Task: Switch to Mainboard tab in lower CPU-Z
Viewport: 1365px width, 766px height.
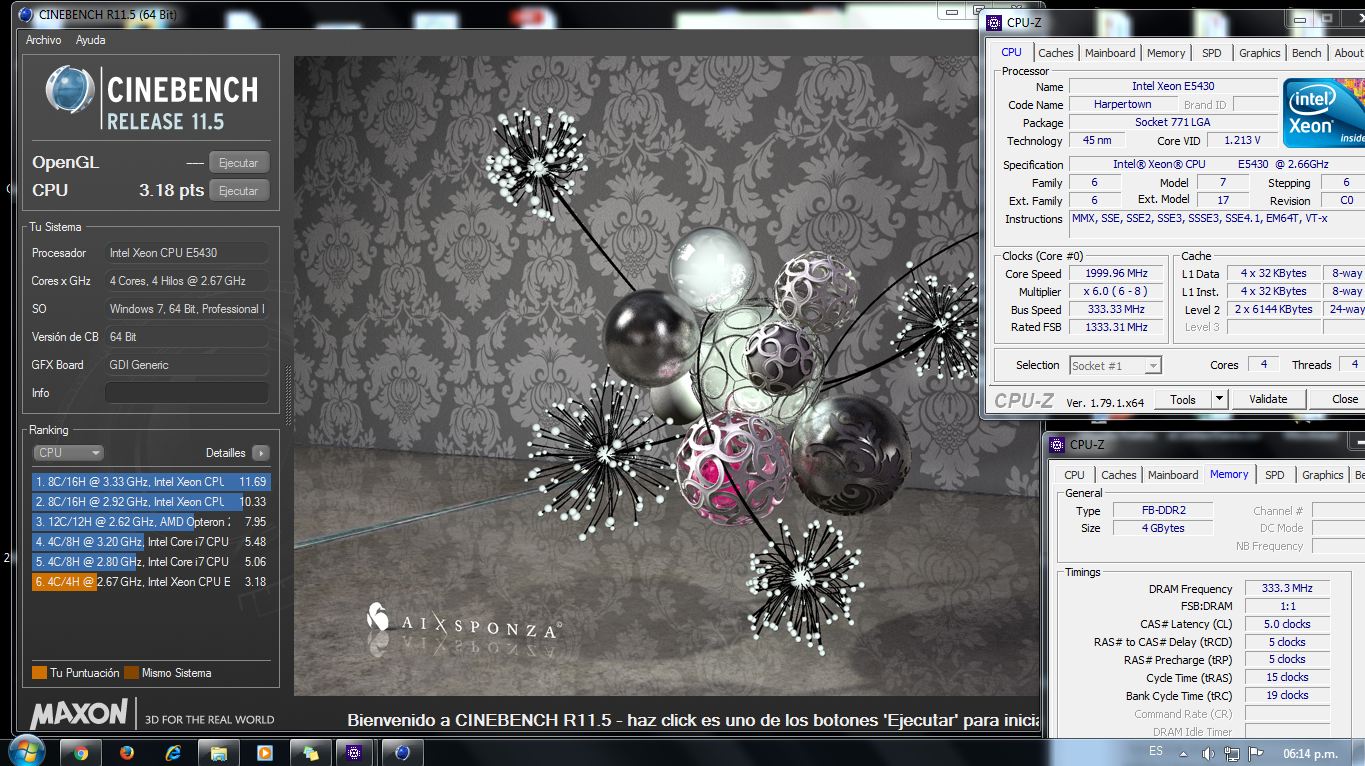Action: pyautogui.click(x=1173, y=475)
